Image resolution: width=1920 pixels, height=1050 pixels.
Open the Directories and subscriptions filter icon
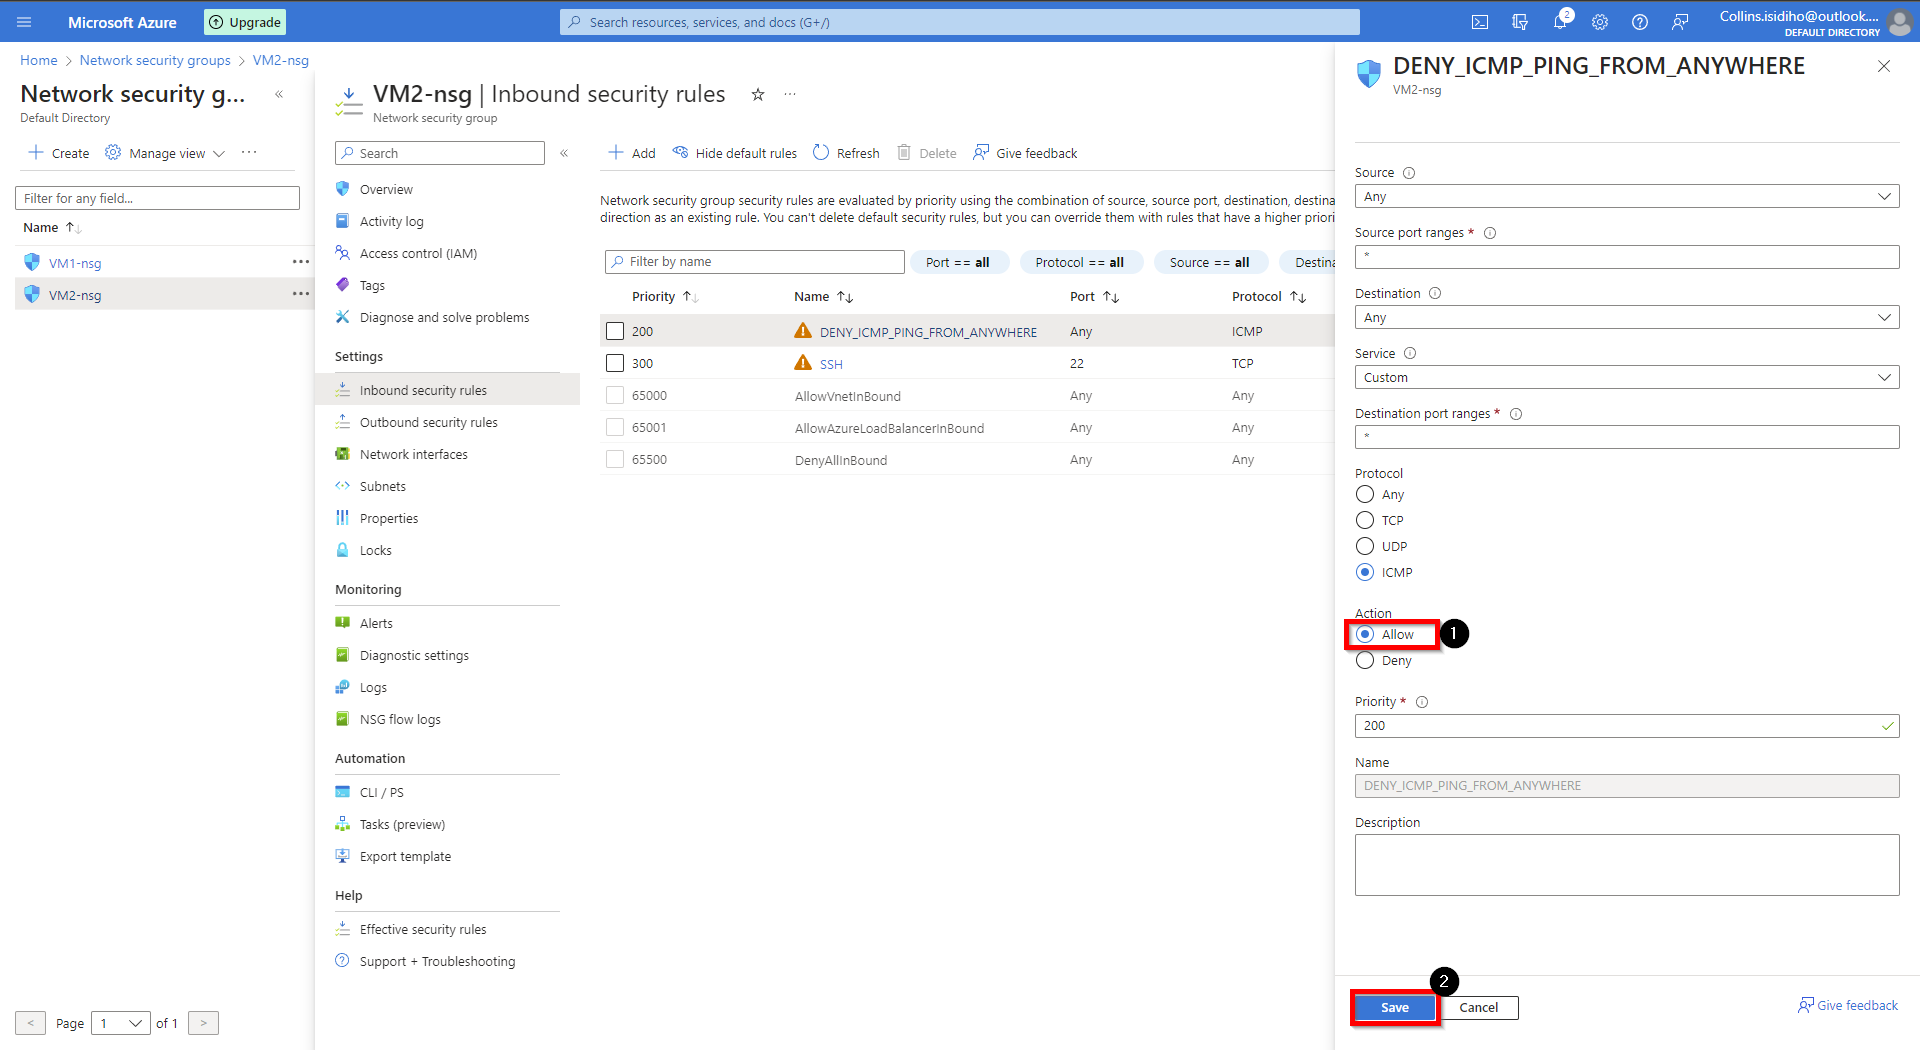click(1520, 22)
